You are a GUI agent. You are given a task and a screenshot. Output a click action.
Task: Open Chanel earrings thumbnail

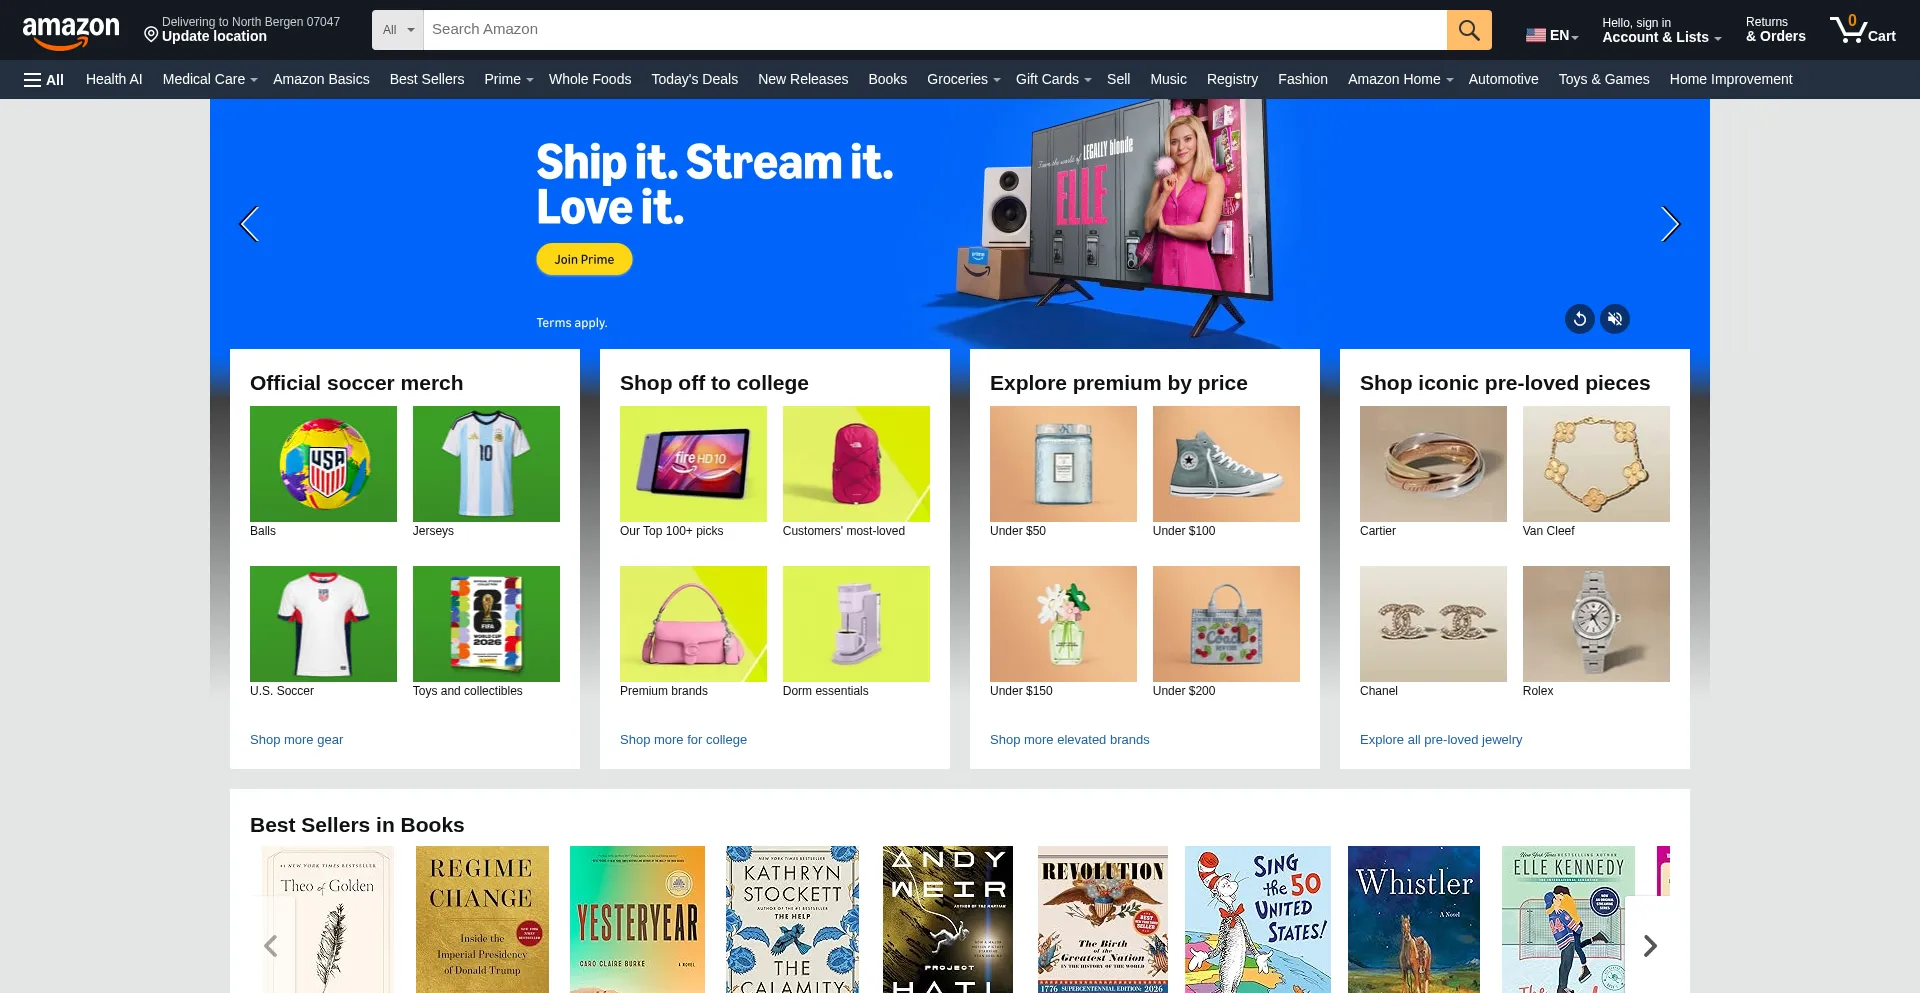1433,624
